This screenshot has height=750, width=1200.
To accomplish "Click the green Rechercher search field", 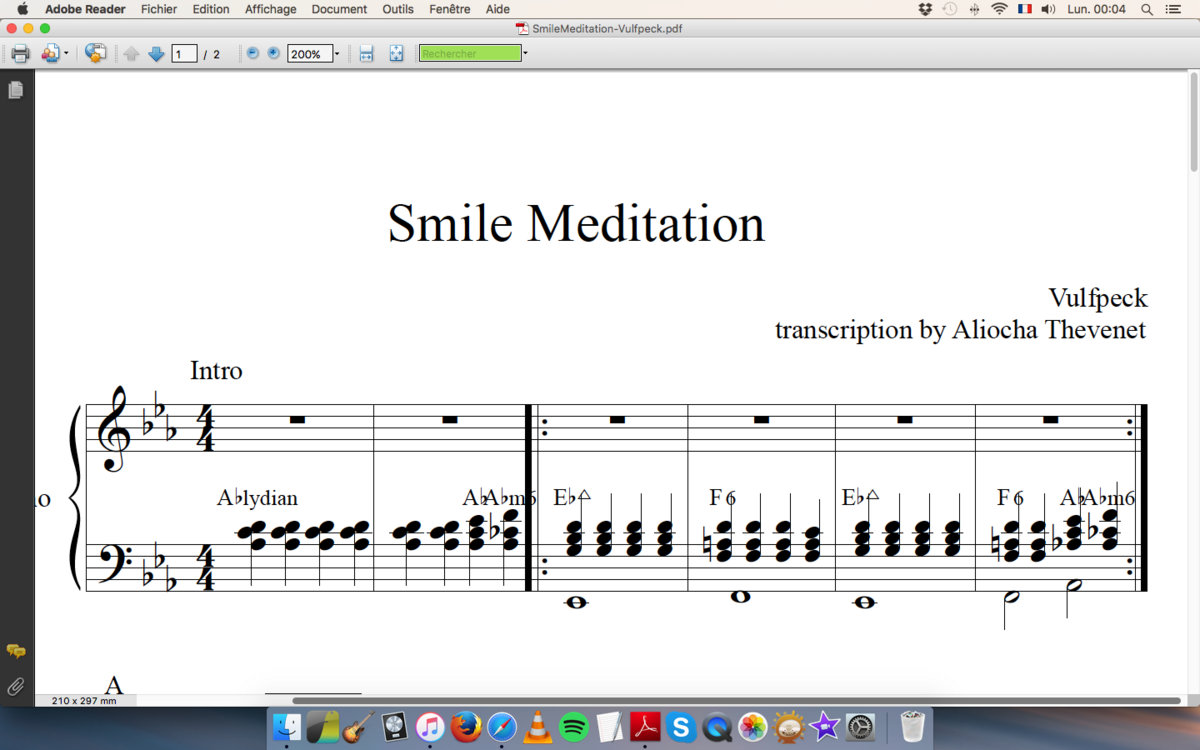I will (x=470, y=54).
